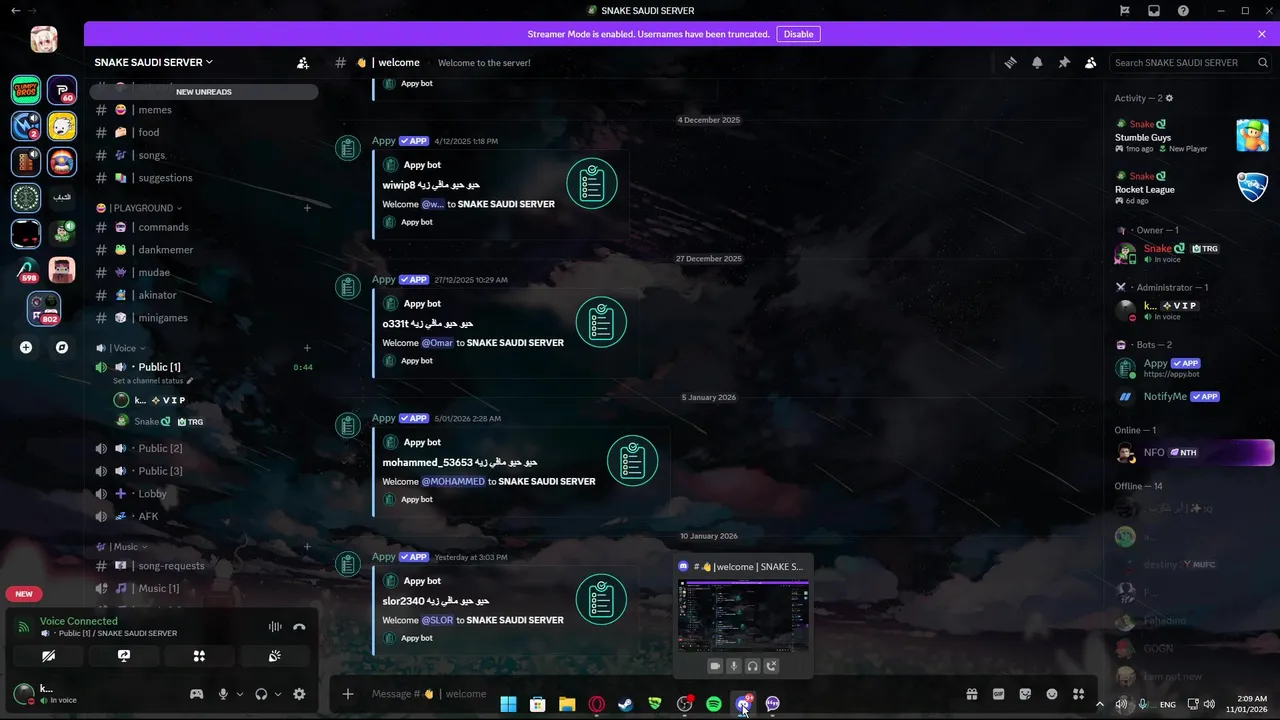Add a Server plus button
Screen dimensions: 1280x720
26,348
